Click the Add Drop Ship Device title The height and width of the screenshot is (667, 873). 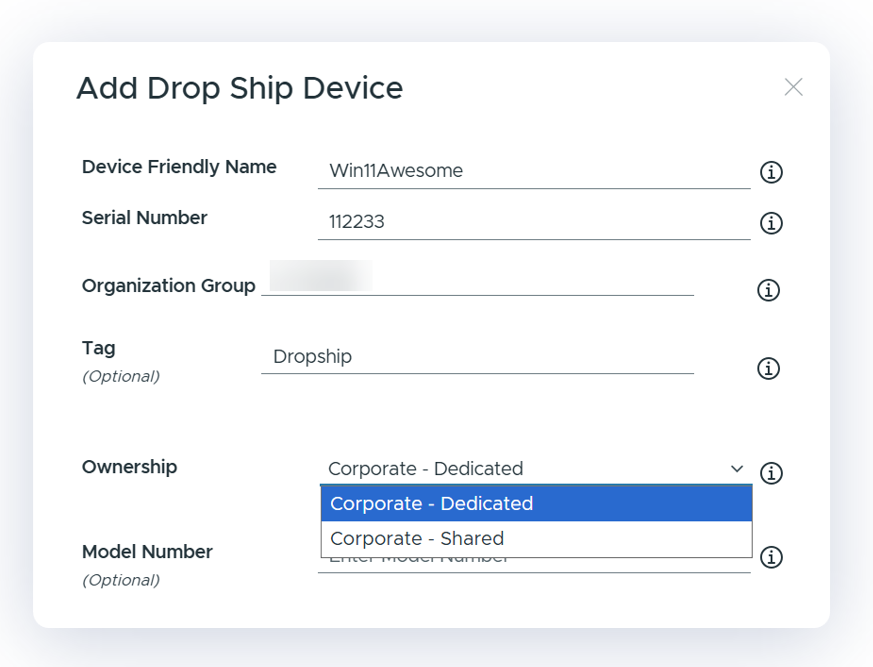tap(238, 88)
